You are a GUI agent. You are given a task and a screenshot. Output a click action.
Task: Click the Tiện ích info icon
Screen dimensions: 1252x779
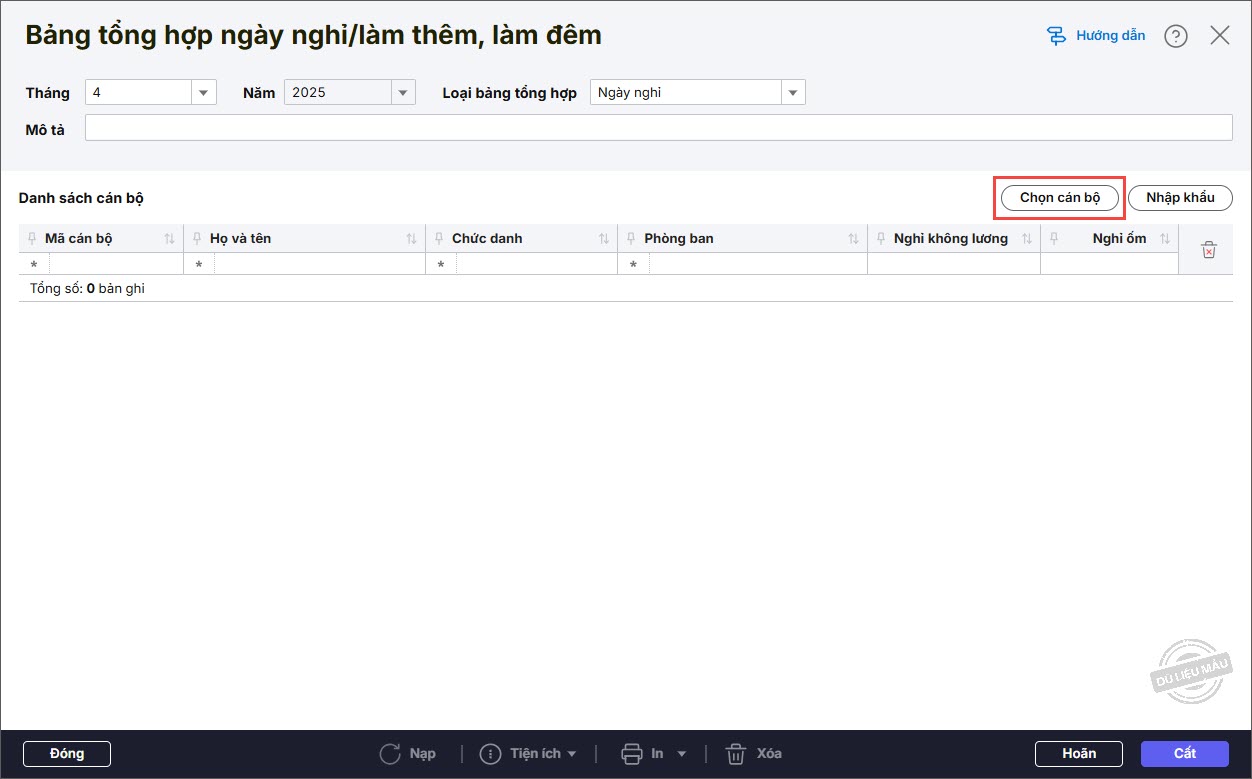[490, 754]
